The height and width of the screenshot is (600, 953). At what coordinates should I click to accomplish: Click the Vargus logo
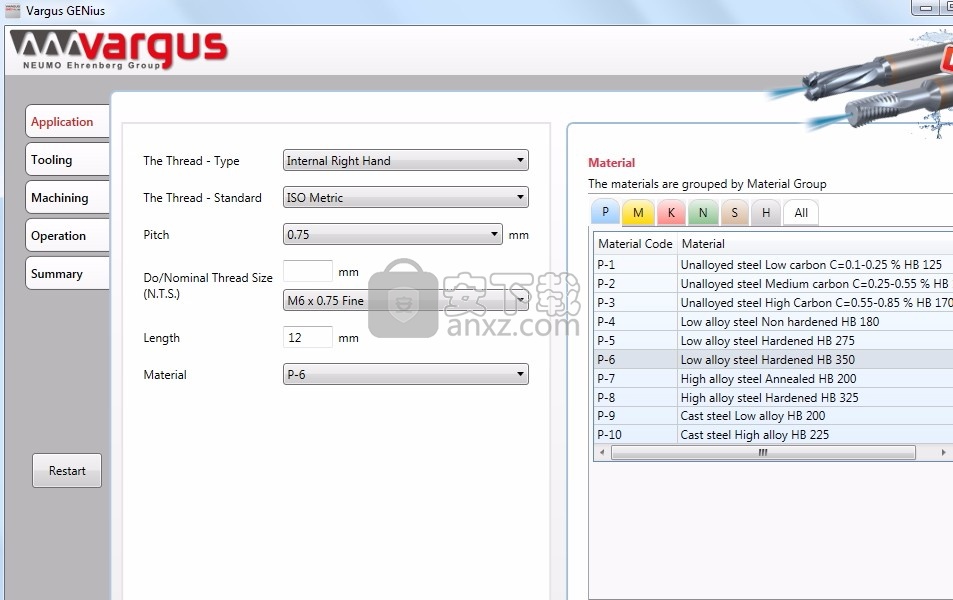(119, 49)
